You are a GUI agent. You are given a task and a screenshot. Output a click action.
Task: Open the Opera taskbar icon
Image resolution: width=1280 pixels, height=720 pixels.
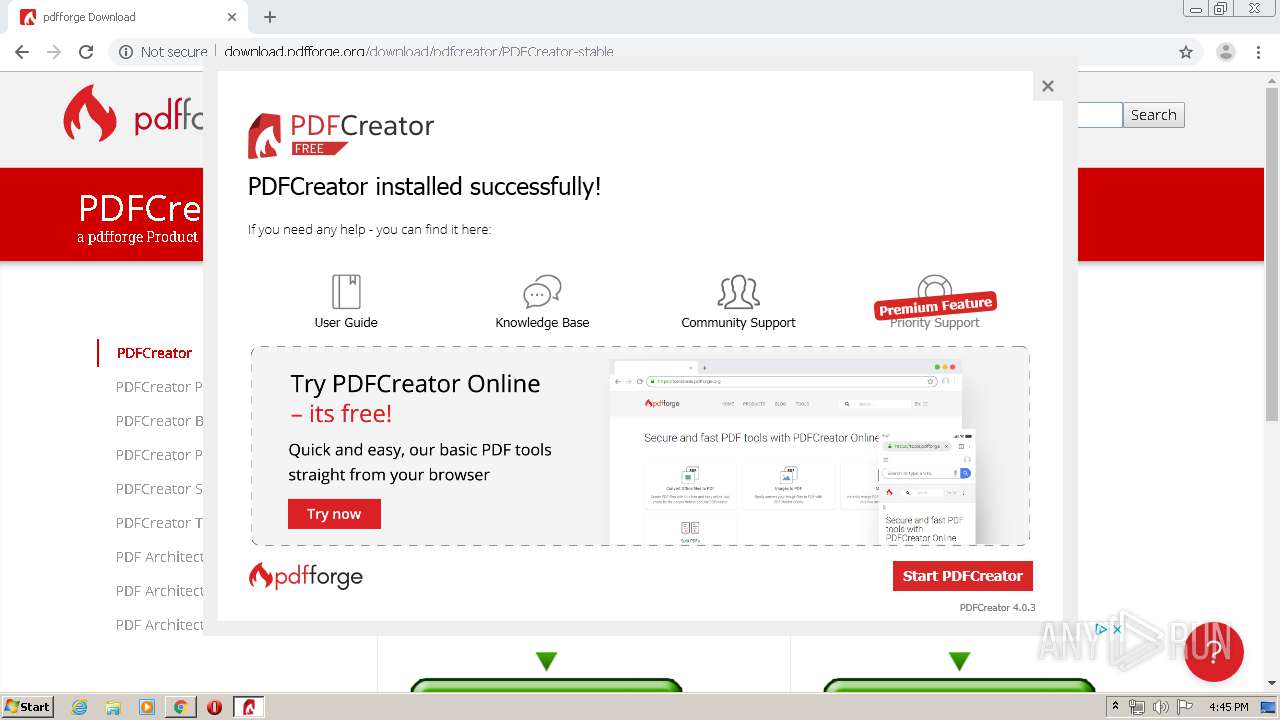click(x=214, y=707)
